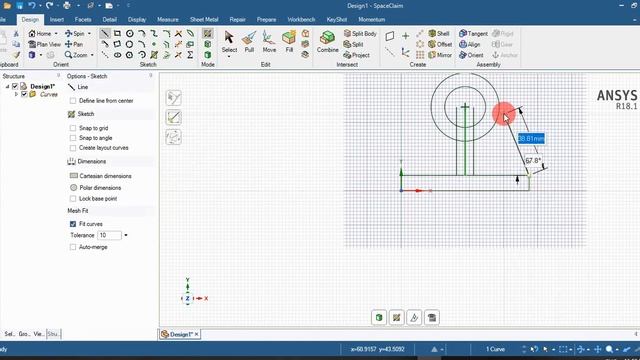Image resolution: width=640 pixels, height=360 pixels.
Task: Click Return to 3D mode canvas button
Action: (x=379, y=318)
